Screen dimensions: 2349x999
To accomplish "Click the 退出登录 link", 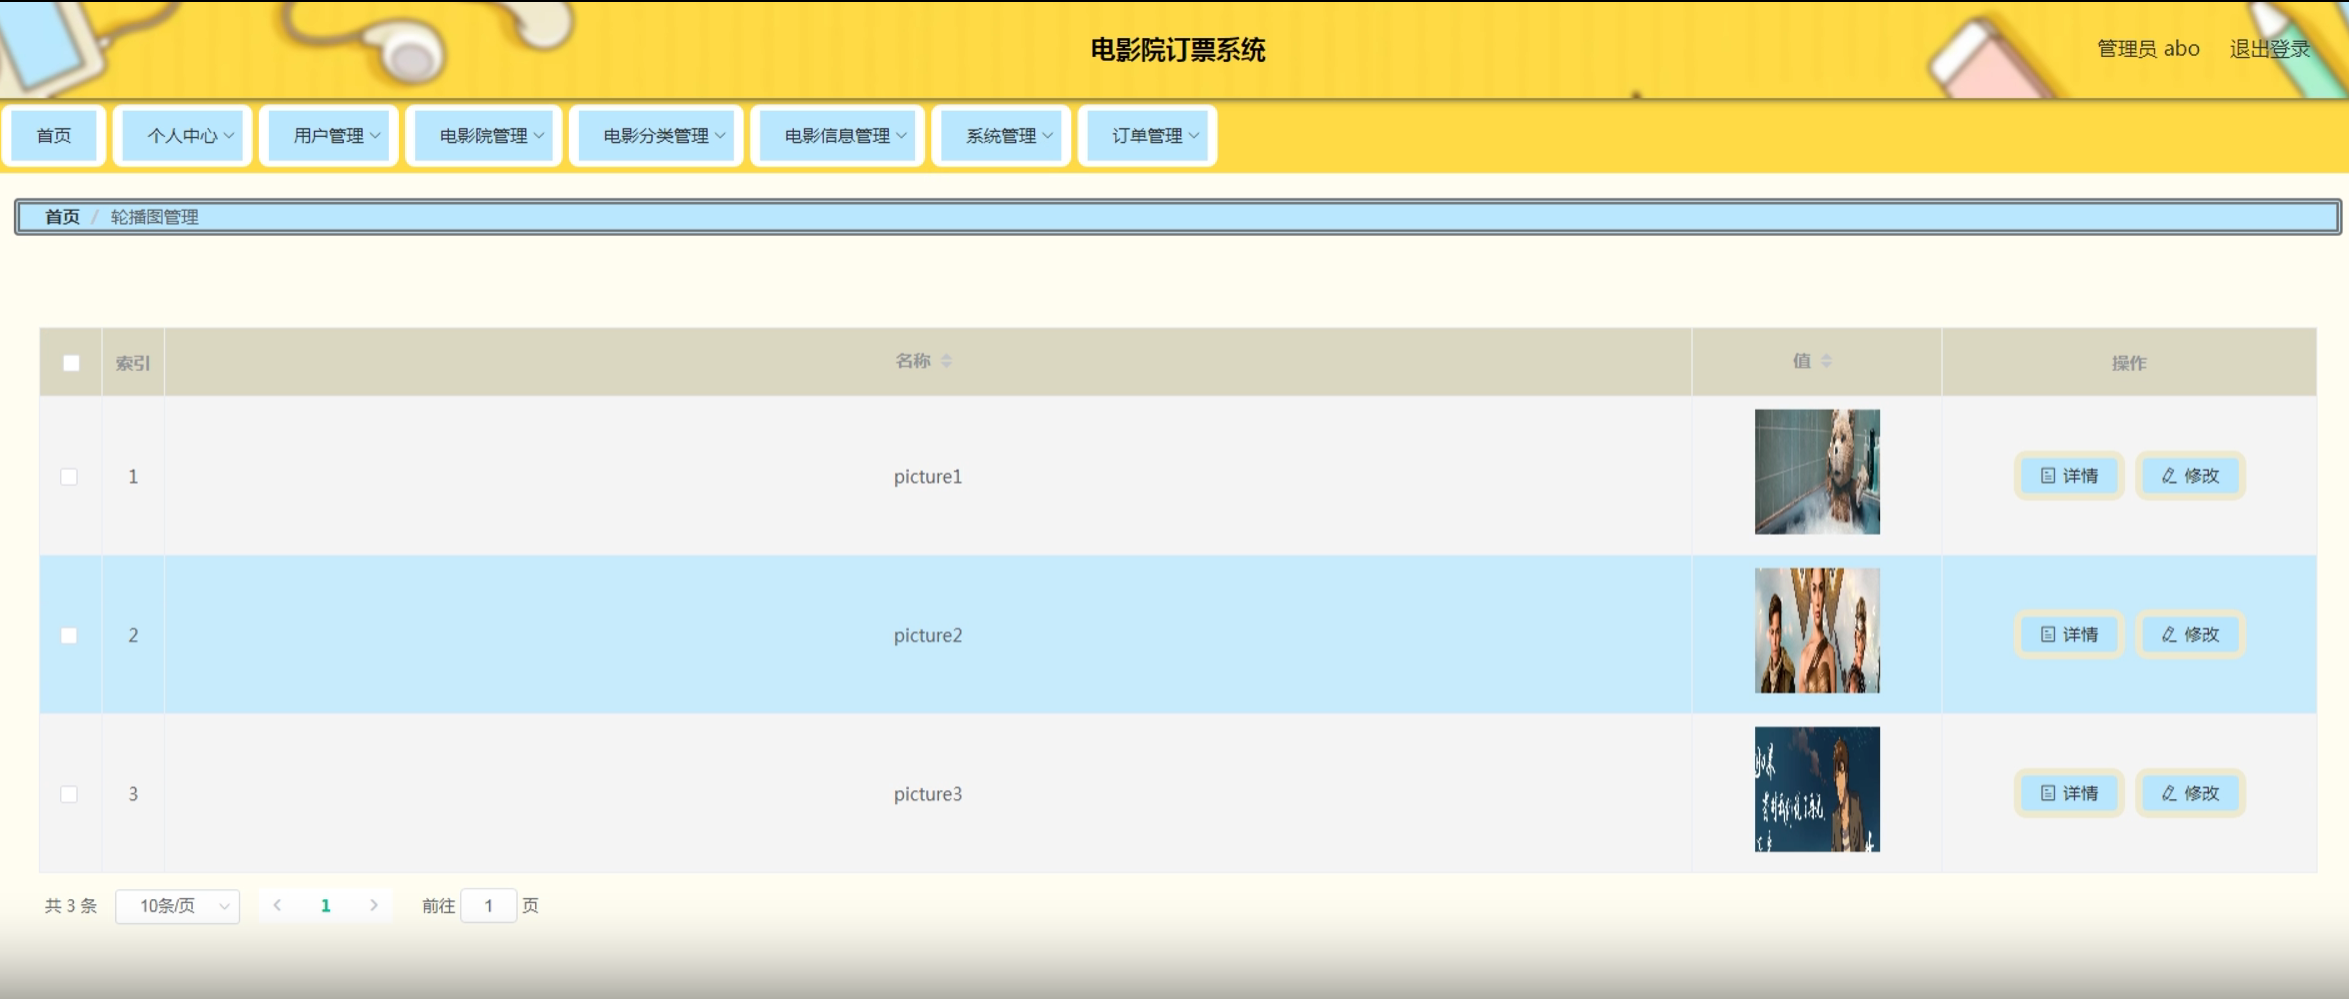I will 2270,49.
